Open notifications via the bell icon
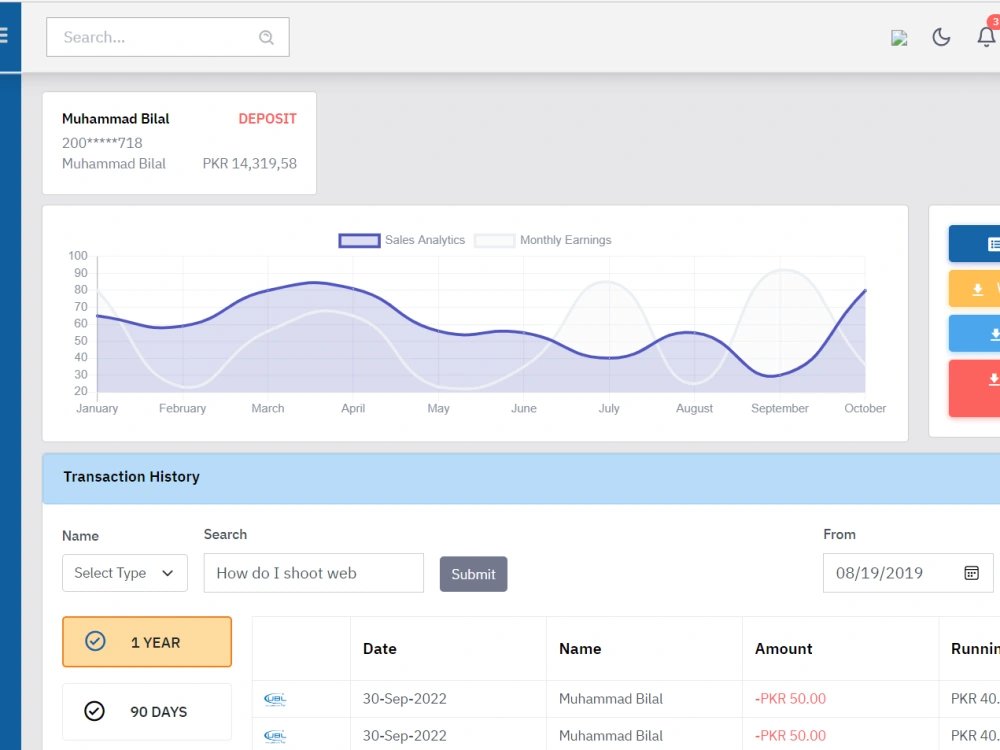This screenshot has width=1000, height=750. 986,37
